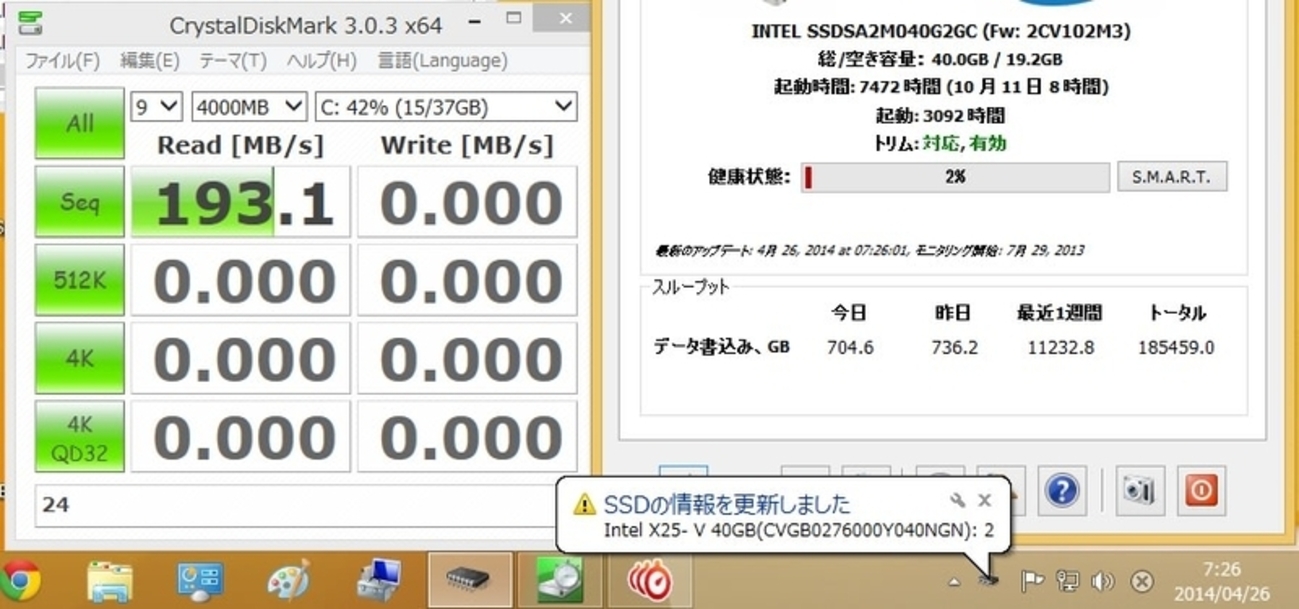
Task: Click the SSD tray icon under the balloon
Action: (990, 580)
